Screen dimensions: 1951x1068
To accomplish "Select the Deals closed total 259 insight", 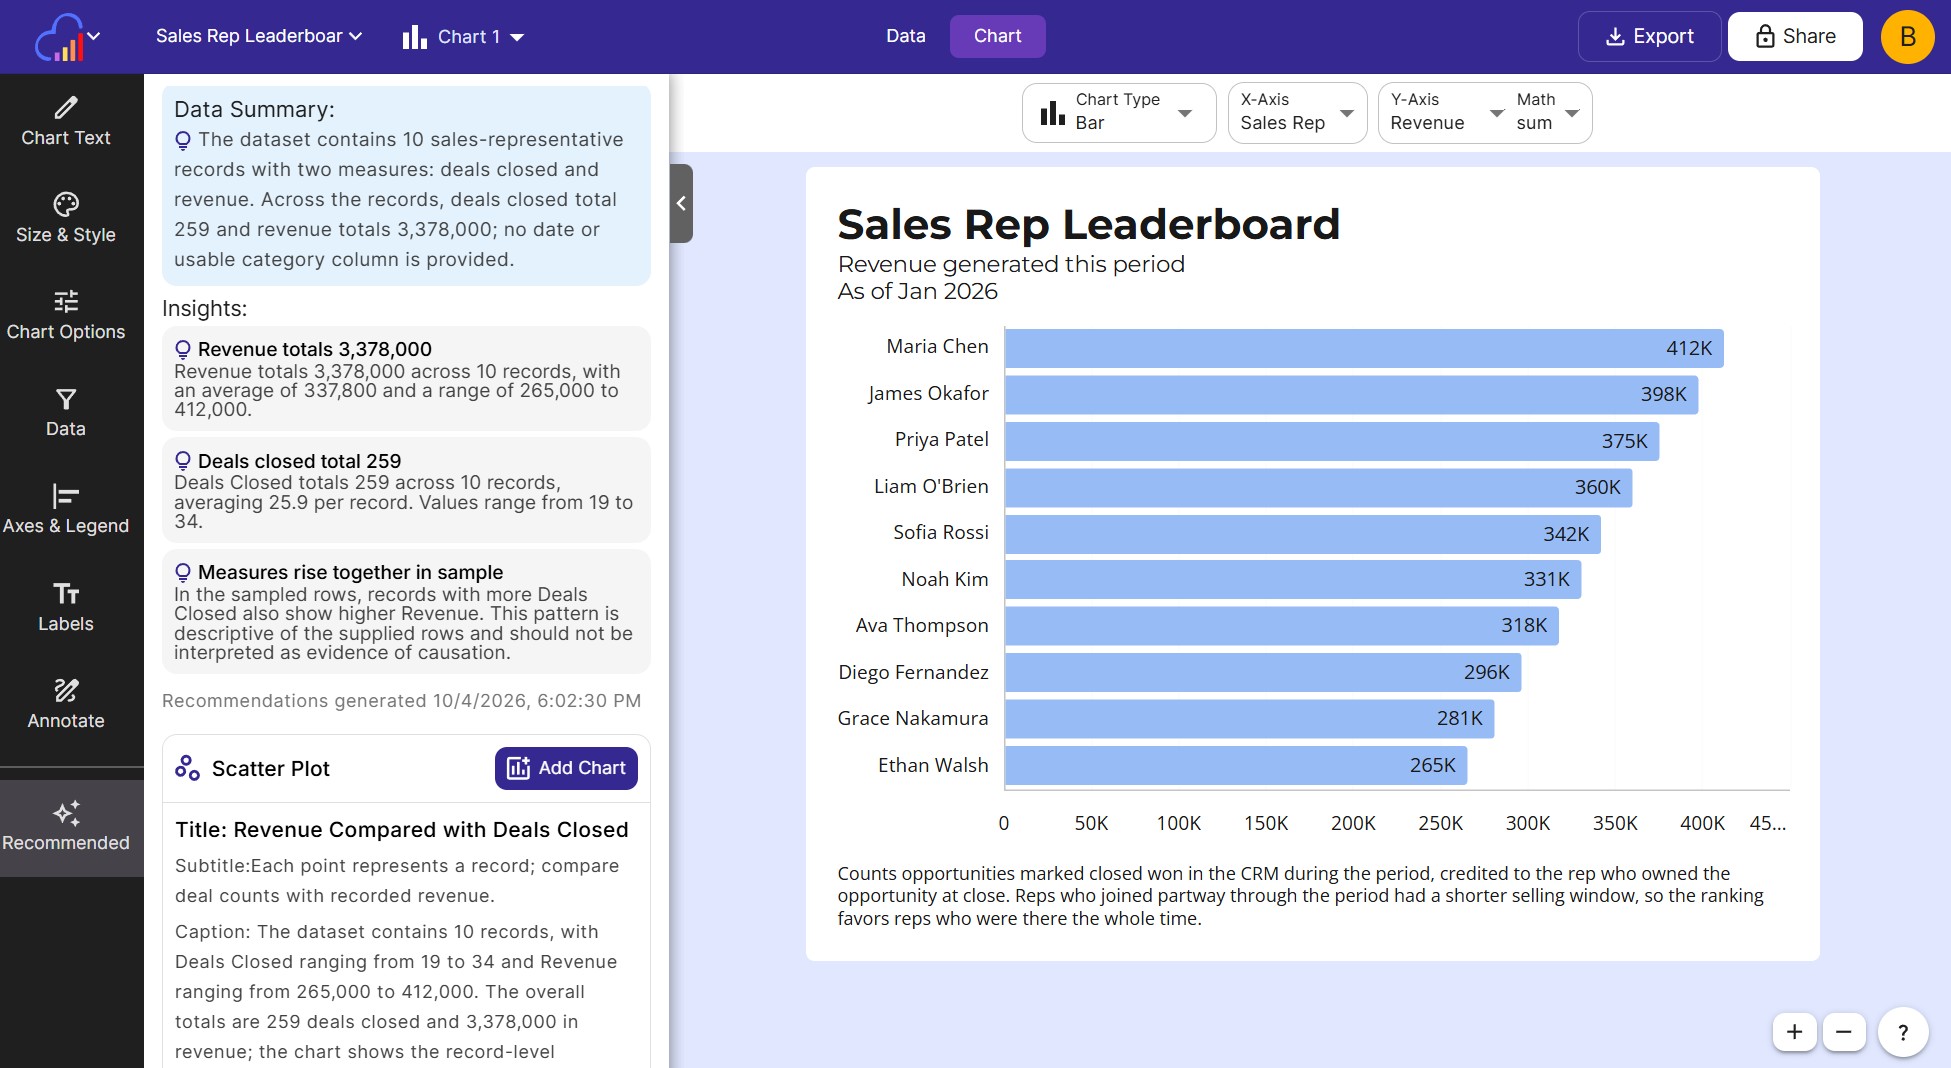I will [x=406, y=490].
